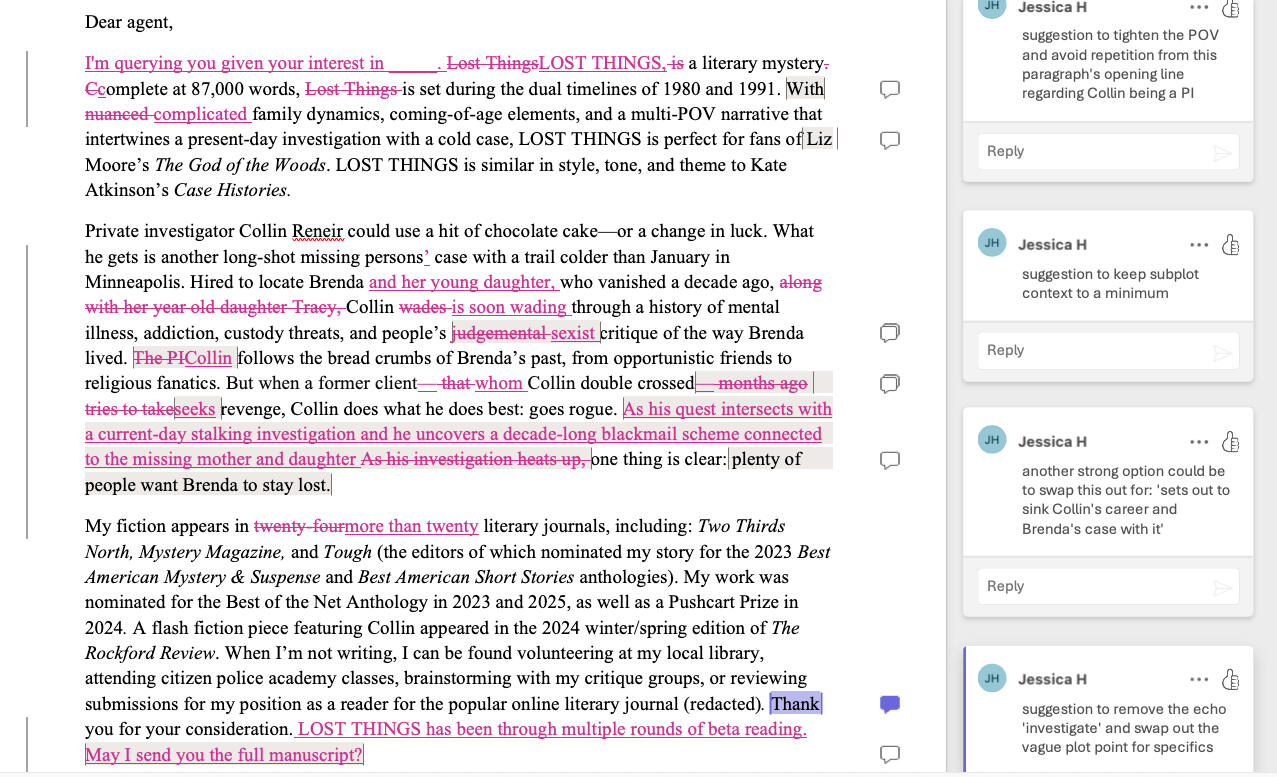Send reply icon under the 'keep subplot context' comment
Image resolution: width=1277 pixels, height=777 pixels.
coord(1220,351)
